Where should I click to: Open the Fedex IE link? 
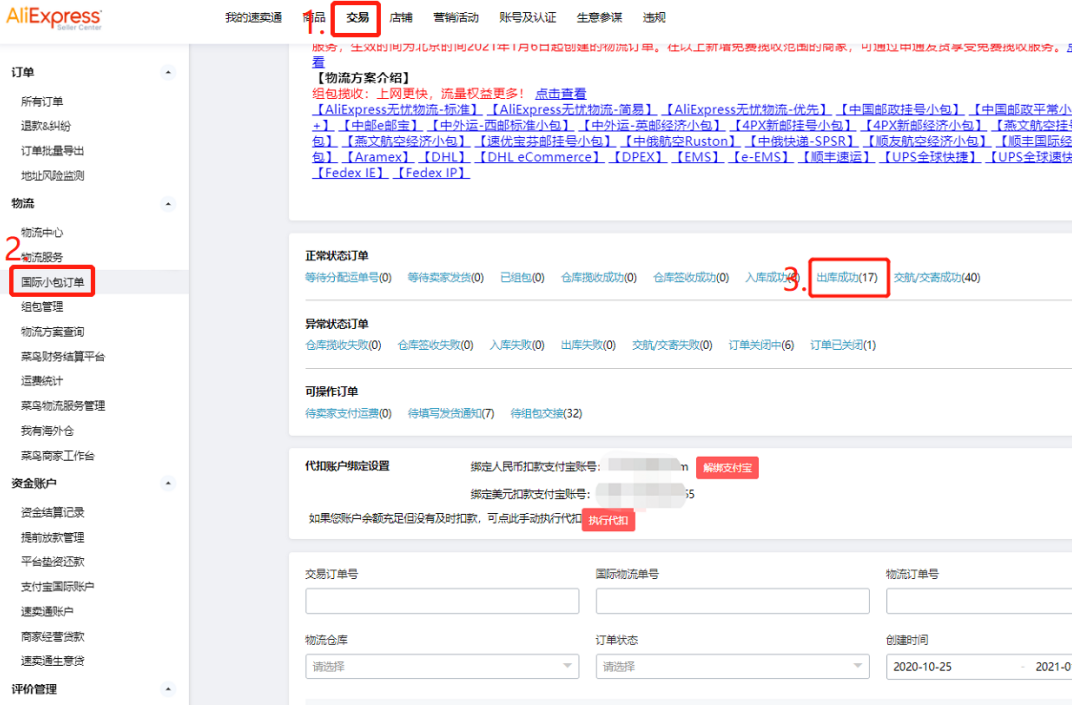pos(351,172)
